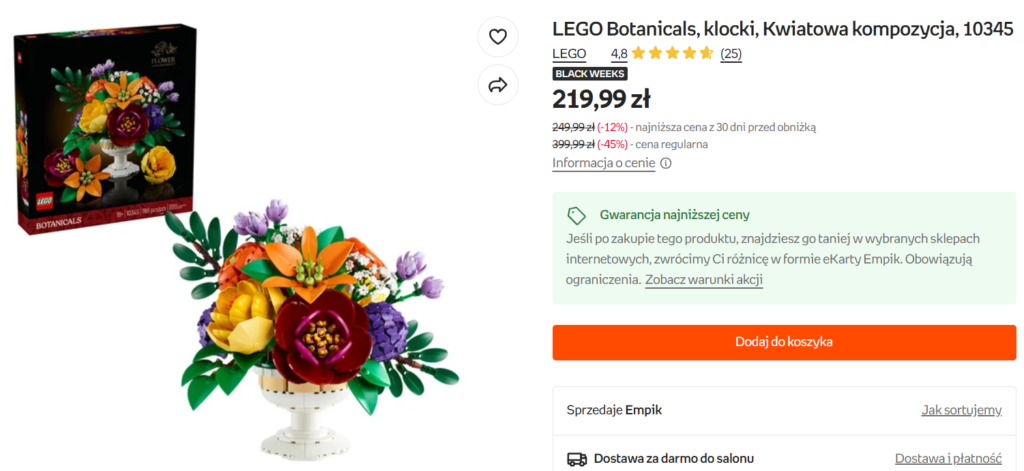
Task: Click the yellow star rating icons
Action: point(672,54)
